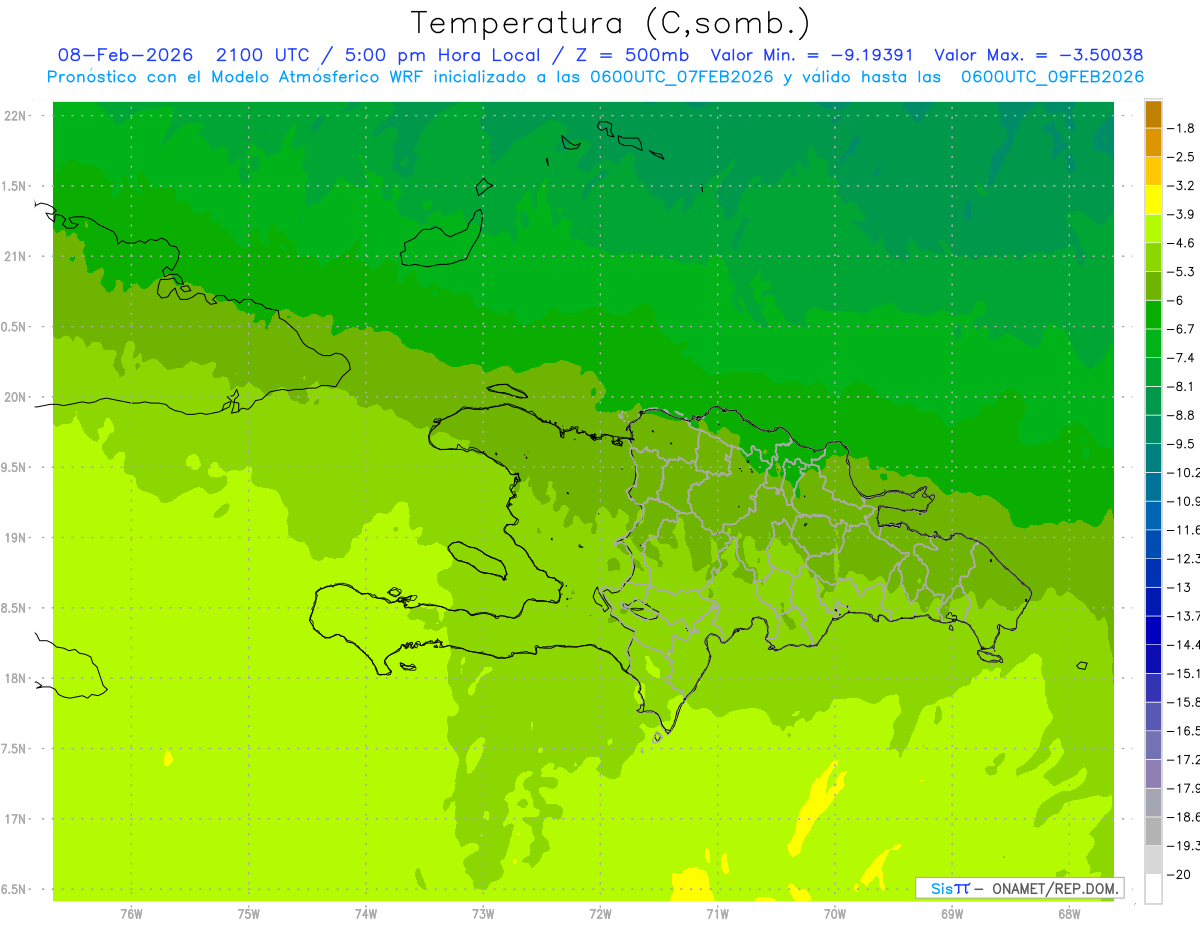Click the "-7.4" colorbar label
Image resolution: width=1200 pixels, height=927 pixels.
coord(1183,358)
